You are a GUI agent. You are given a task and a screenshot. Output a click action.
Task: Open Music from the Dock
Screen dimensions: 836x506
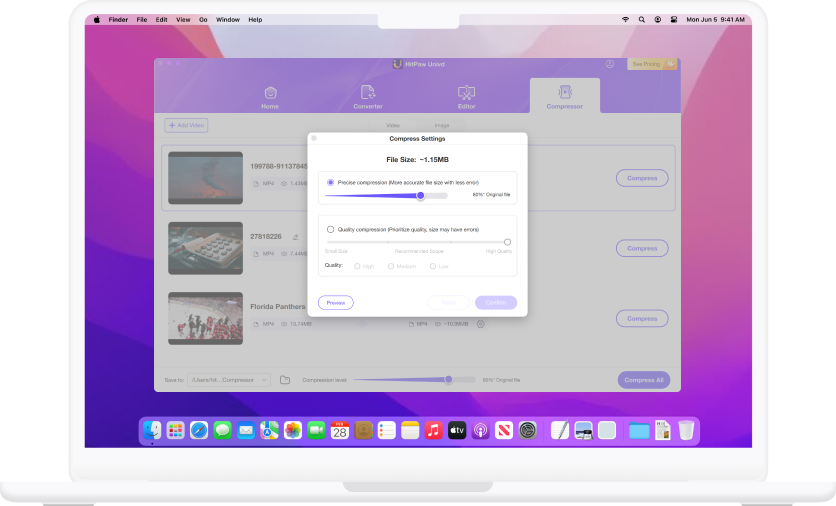[x=433, y=430]
